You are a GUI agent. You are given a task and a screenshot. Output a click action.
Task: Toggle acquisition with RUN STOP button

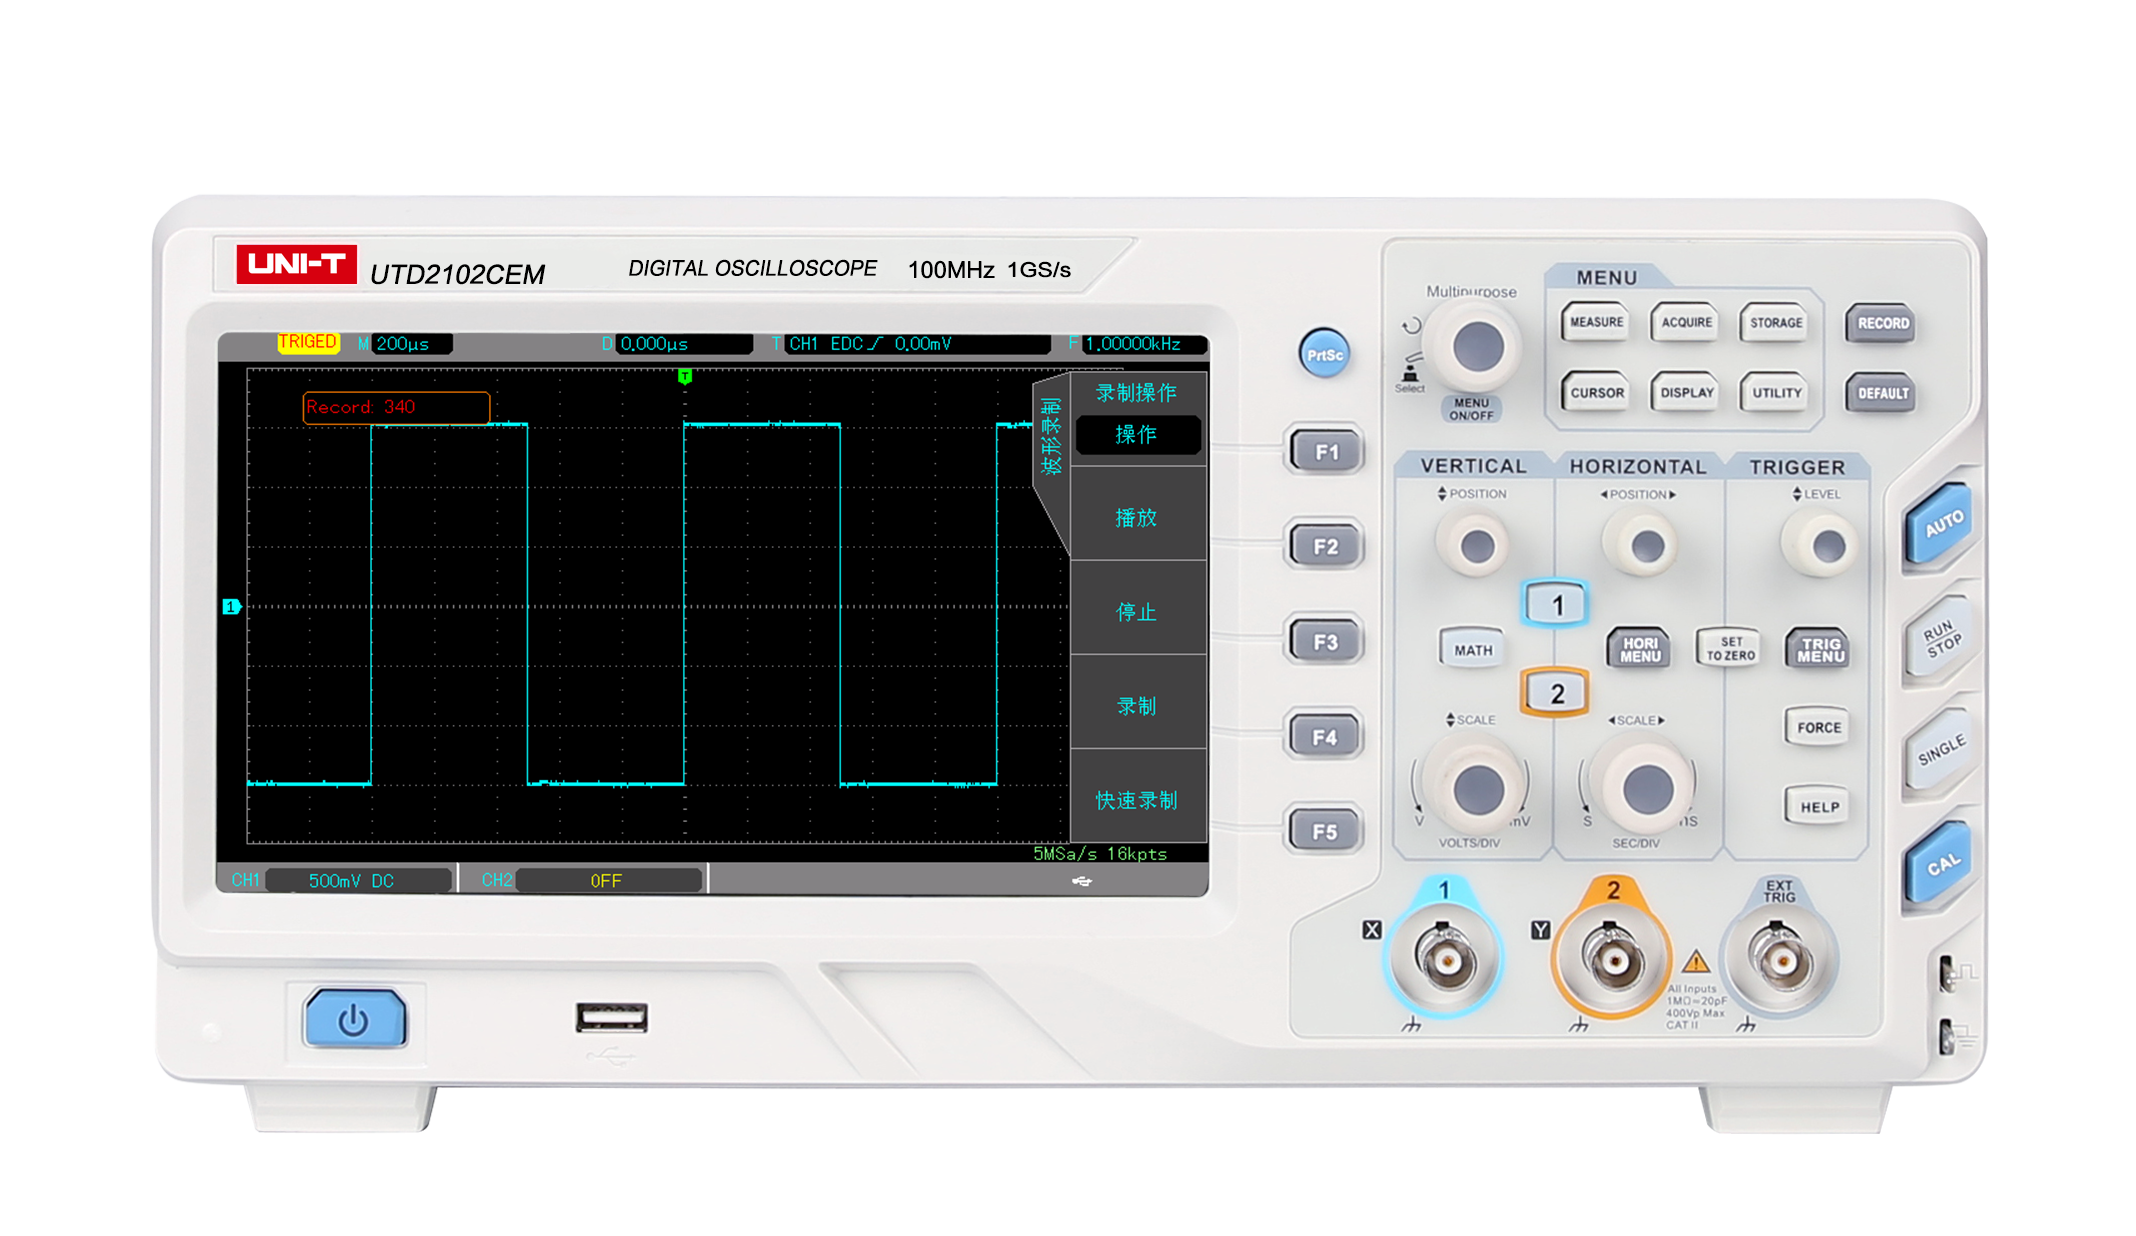click(1941, 638)
